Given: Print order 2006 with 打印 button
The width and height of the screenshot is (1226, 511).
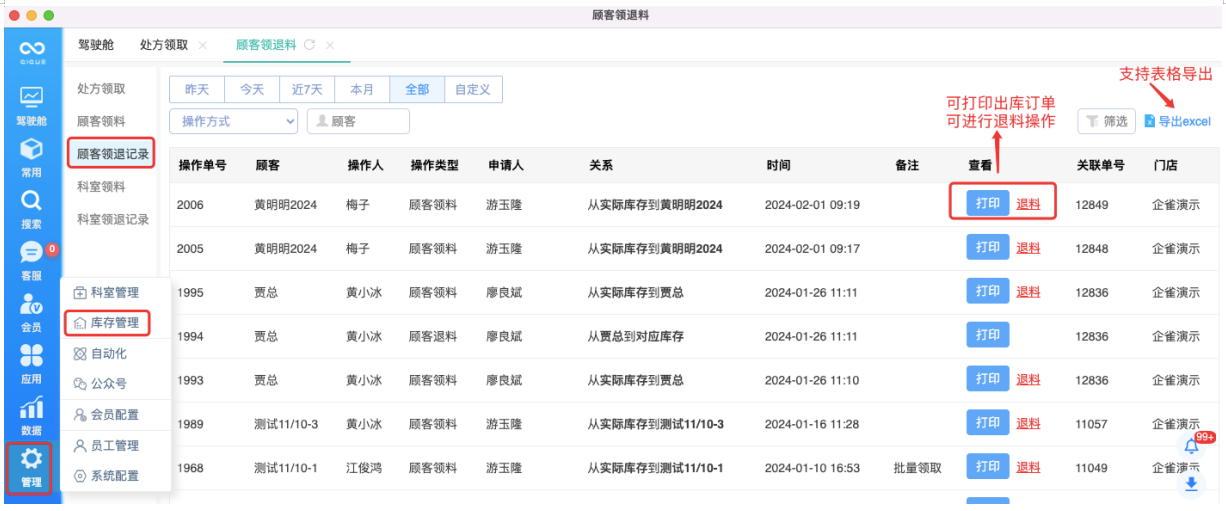Looking at the screenshot, I should click(988, 204).
